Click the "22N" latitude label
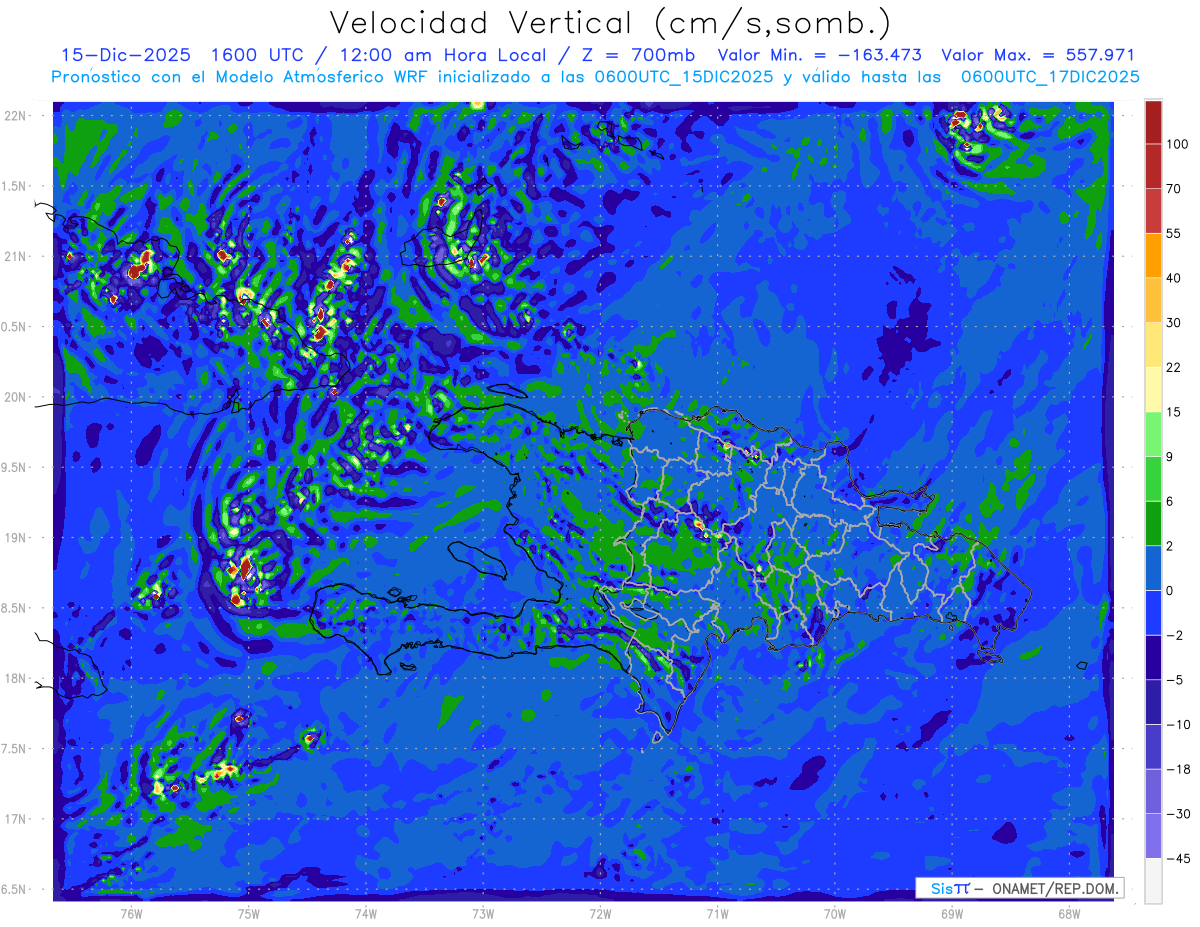 16,116
